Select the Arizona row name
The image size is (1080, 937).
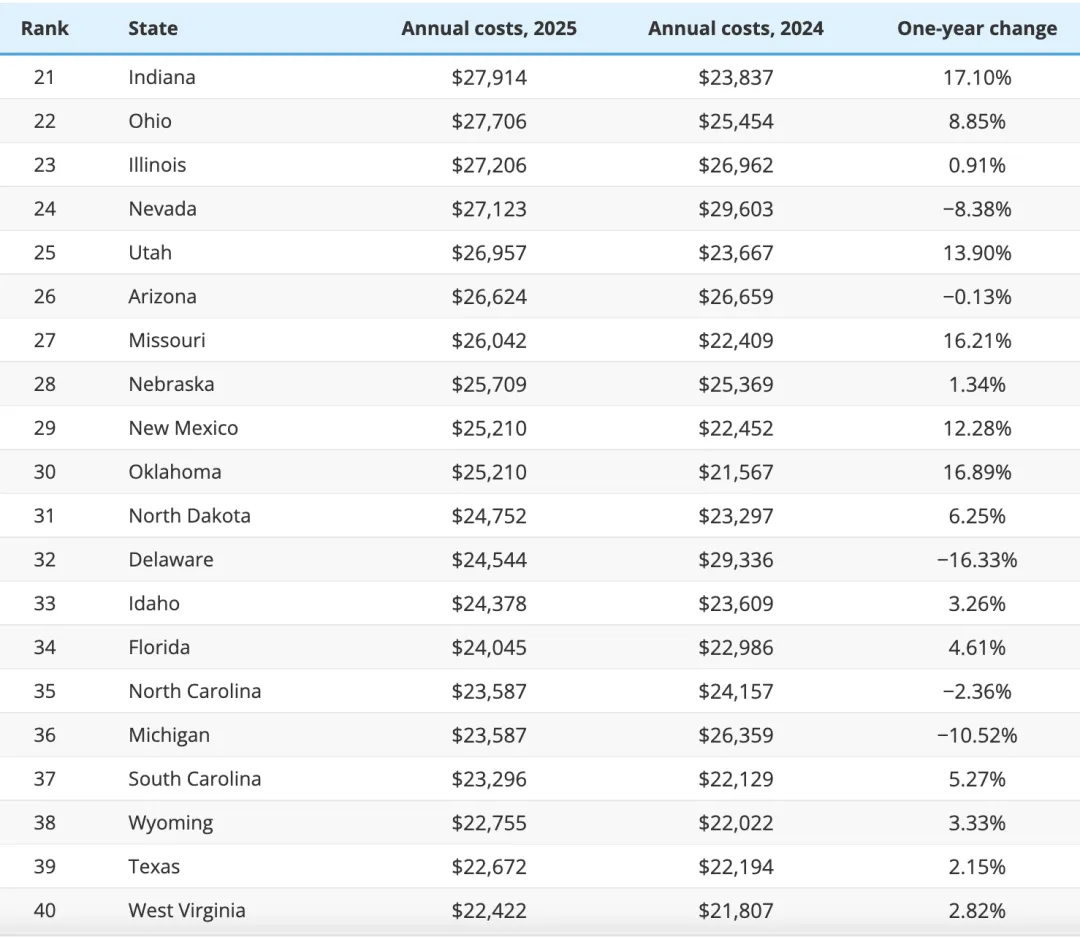point(162,297)
